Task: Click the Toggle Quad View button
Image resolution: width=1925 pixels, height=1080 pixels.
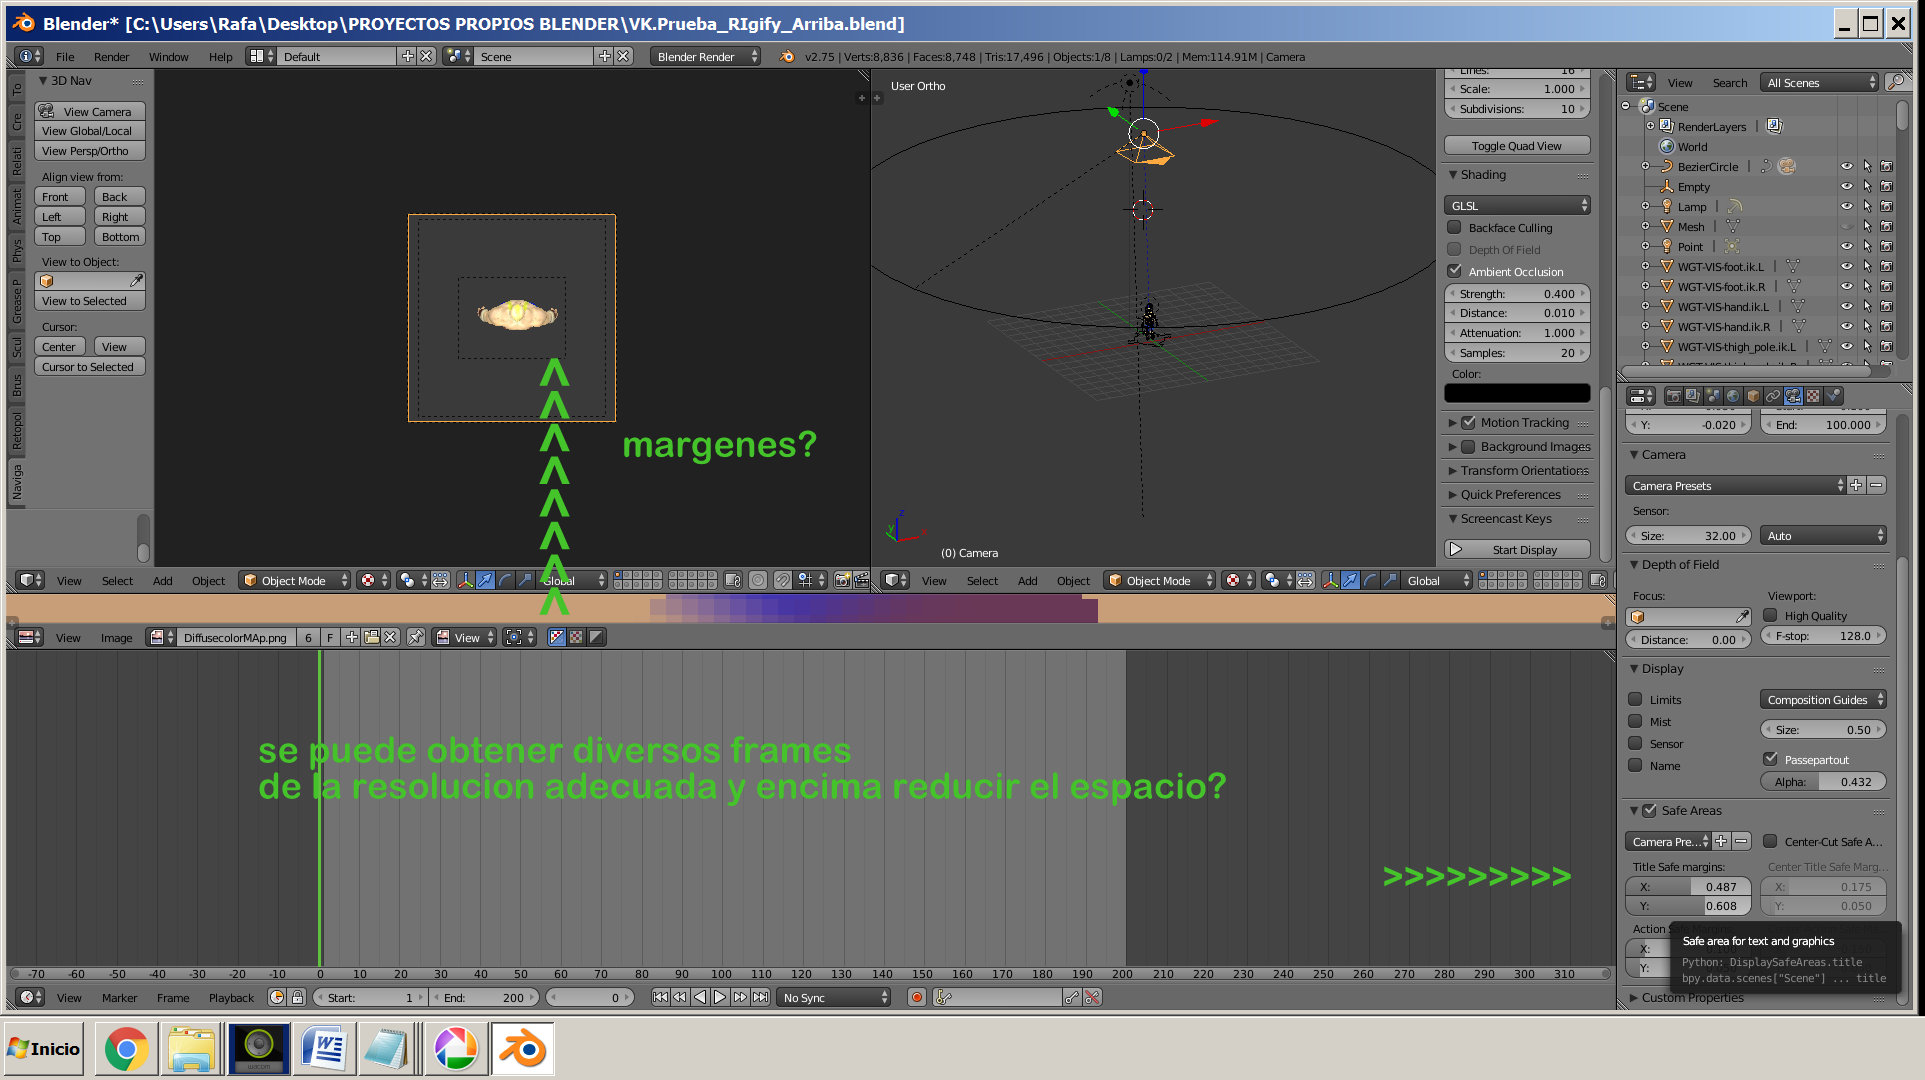Action: pyautogui.click(x=1516, y=146)
